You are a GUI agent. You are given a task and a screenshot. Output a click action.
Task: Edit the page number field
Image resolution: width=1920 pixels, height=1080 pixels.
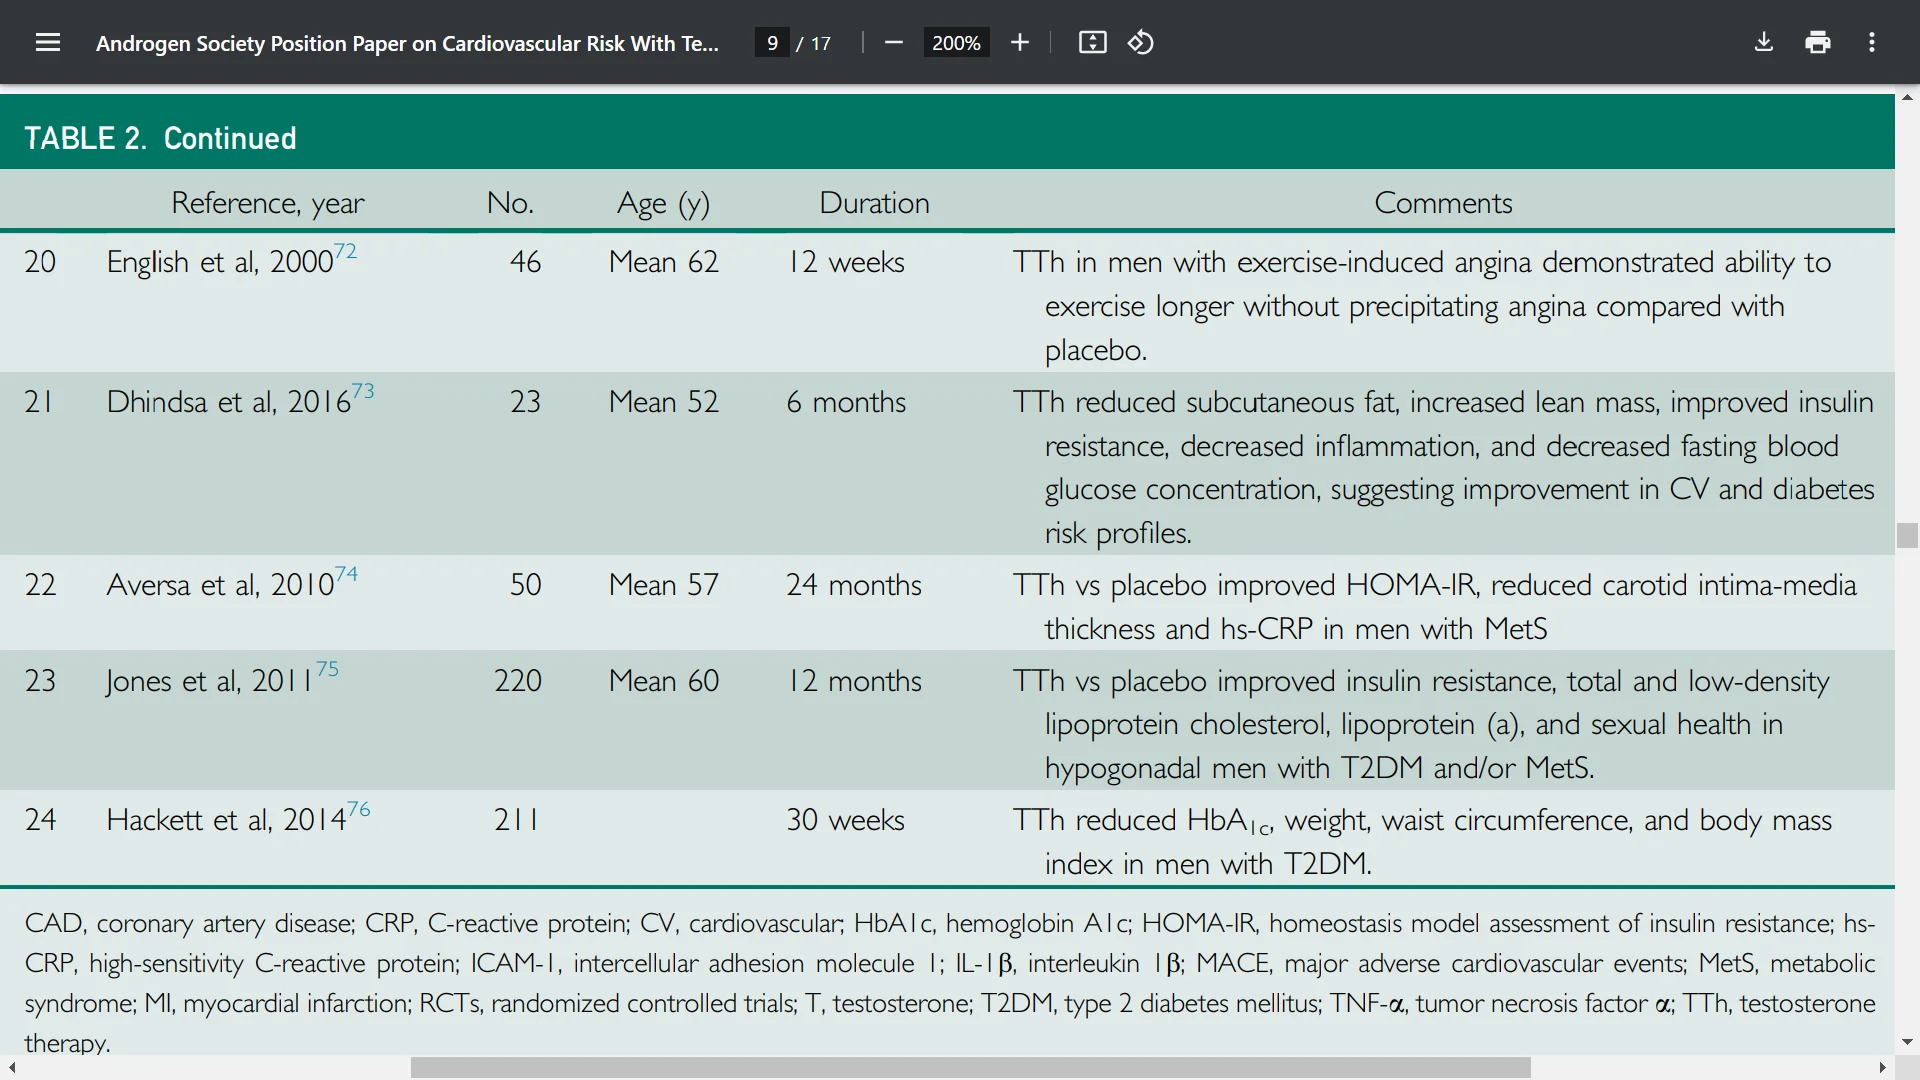pos(772,43)
